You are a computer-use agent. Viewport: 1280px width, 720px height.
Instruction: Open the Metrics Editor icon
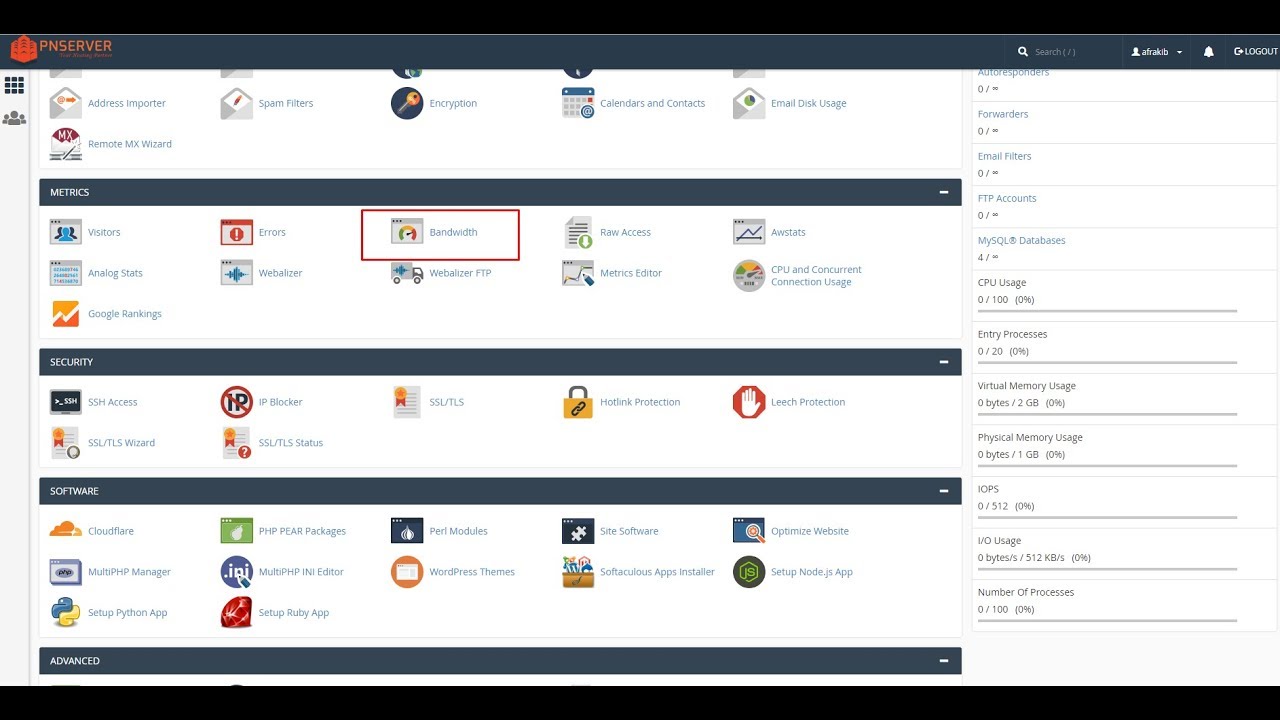point(578,273)
